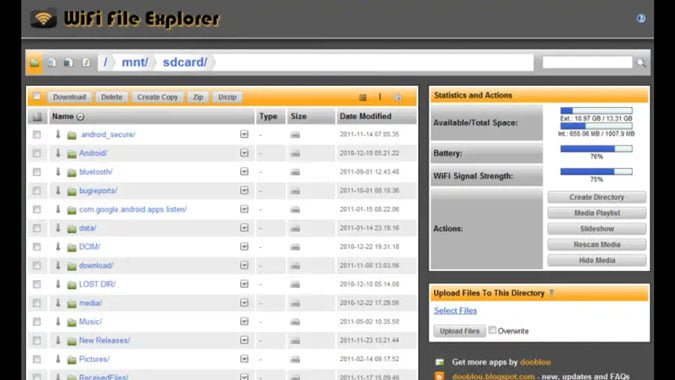
Task: Download arrow icon for media folder
Action: (58, 303)
